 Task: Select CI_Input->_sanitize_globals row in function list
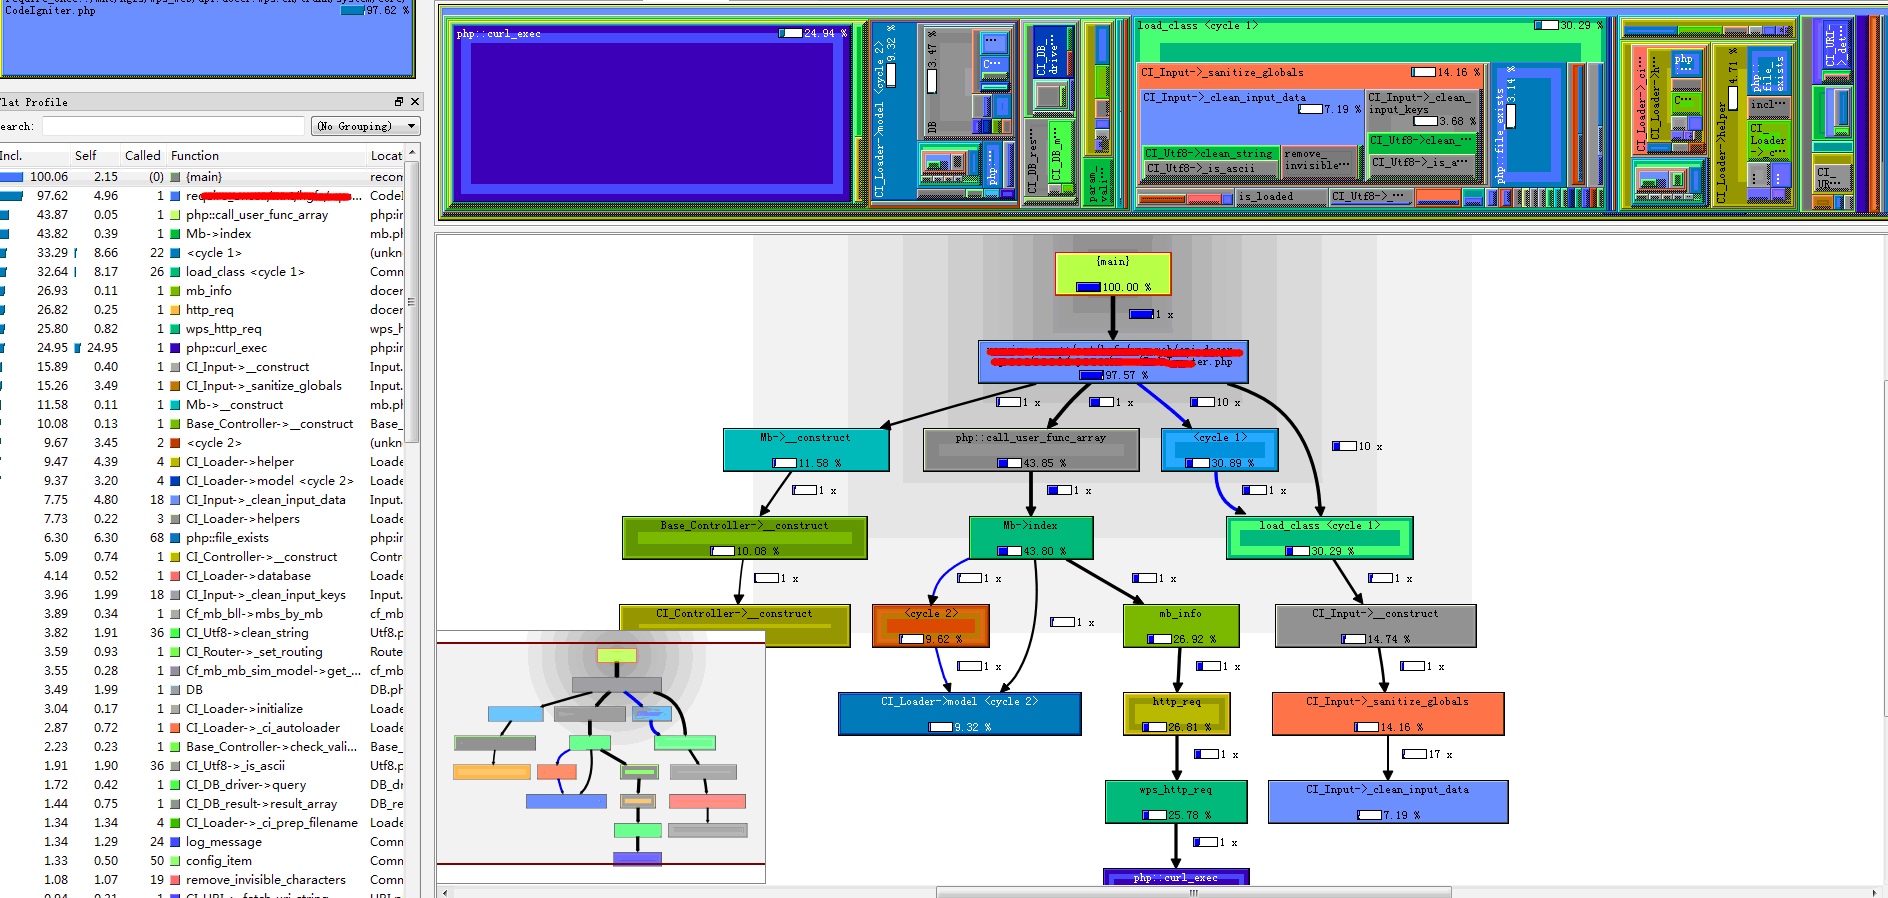point(202,386)
